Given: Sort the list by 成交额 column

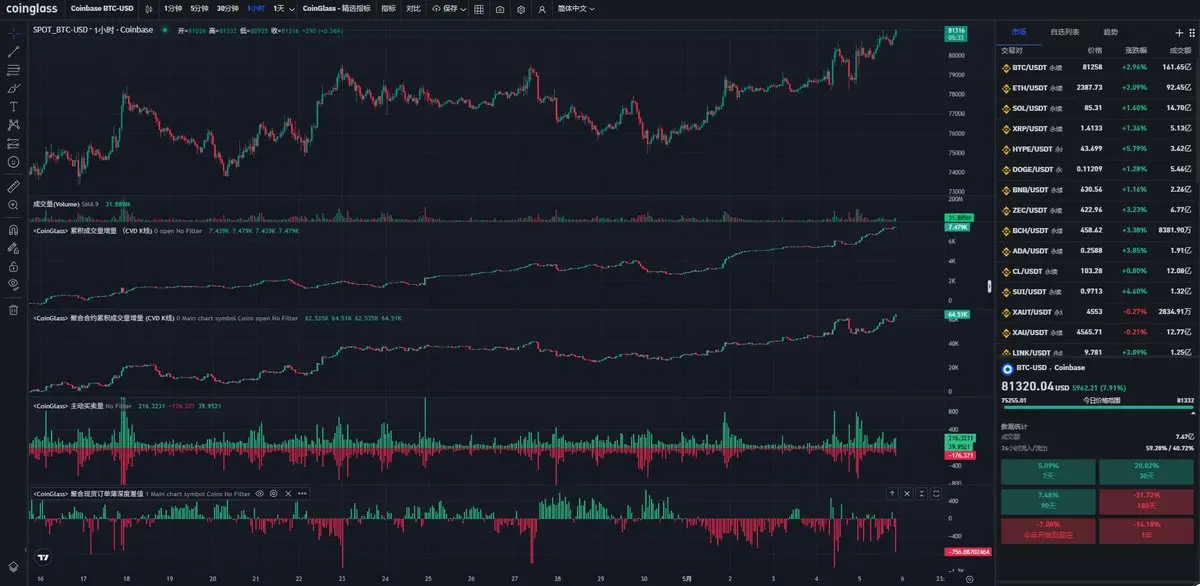Looking at the screenshot, I should [1178, 49].
